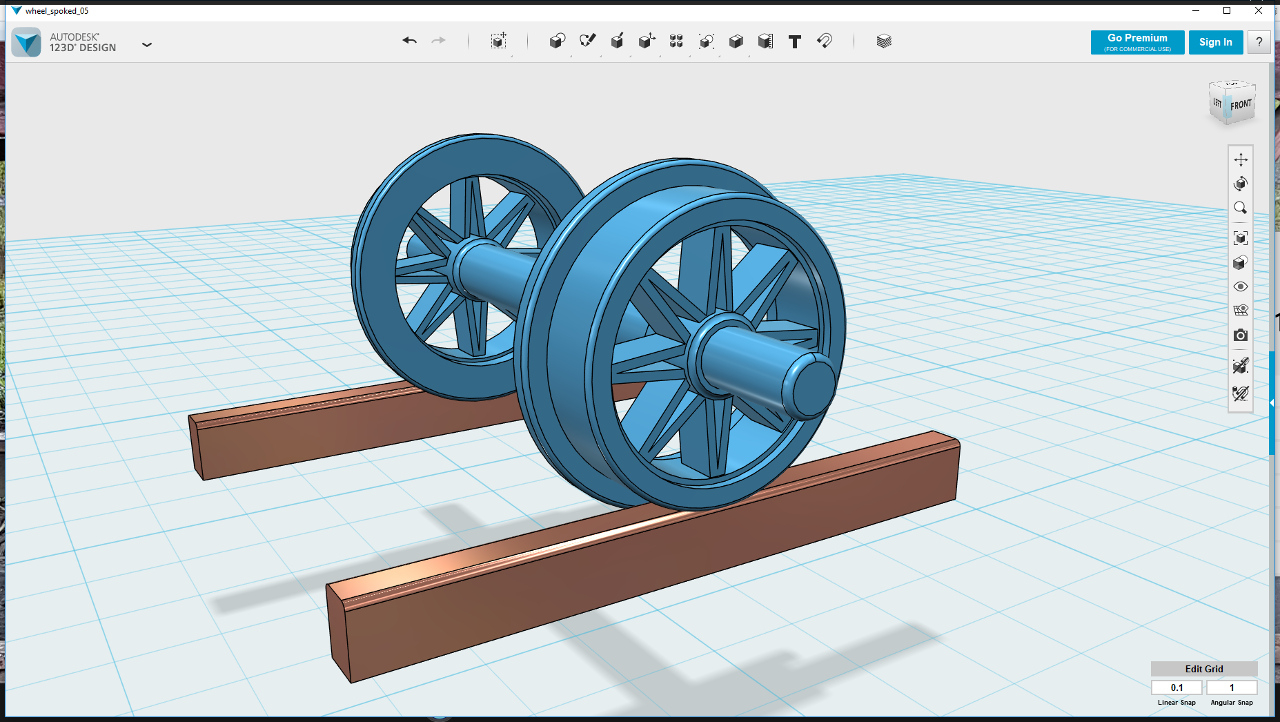Viewport: 1280px width, 722px height.
Task: Open the Transform tool
Action: 498,41
